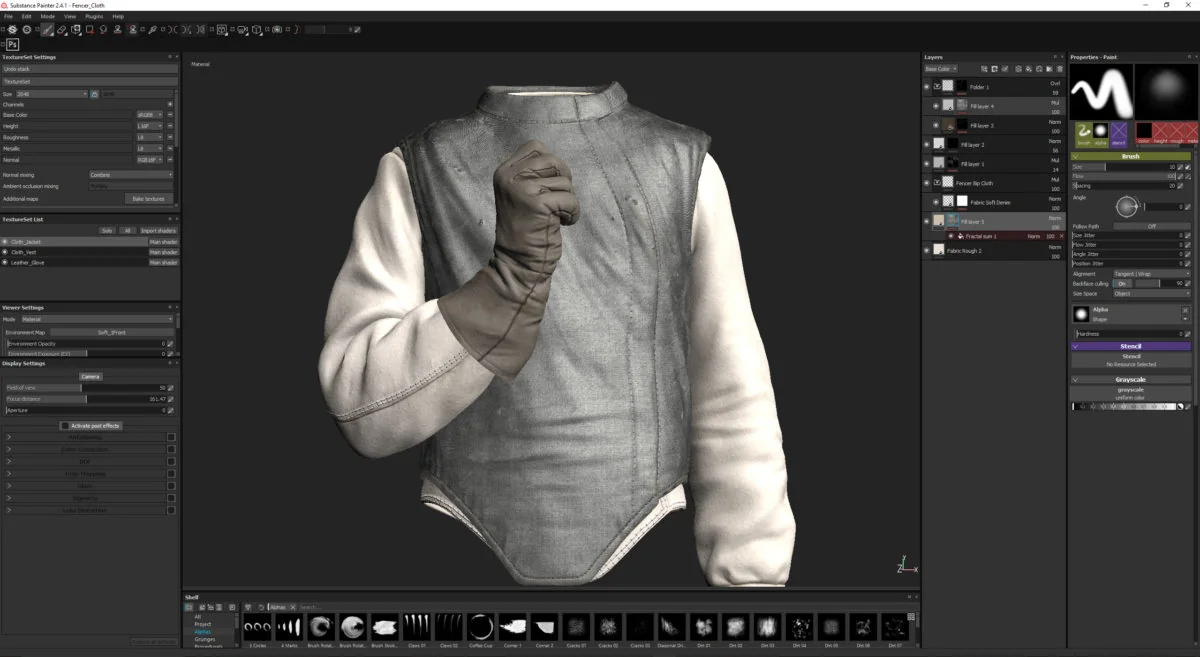Click the Activate post effects button
Screen dimensions: 1200x657
click(x=90, y=425)
